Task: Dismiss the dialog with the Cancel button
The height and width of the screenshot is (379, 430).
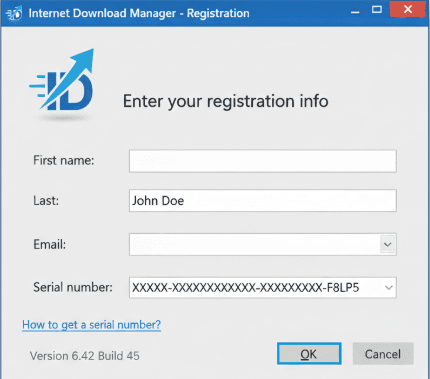Action: point(383,354)
